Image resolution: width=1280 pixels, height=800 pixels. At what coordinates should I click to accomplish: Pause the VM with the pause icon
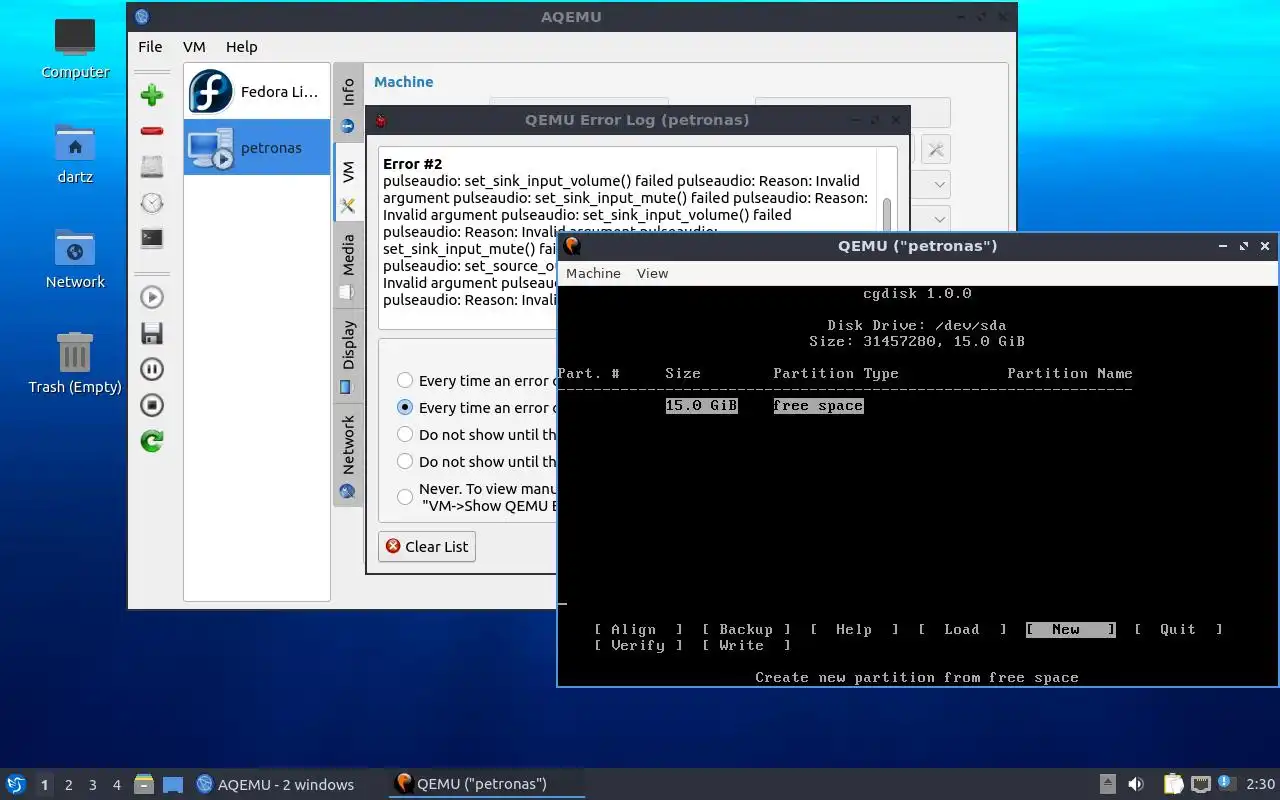click(152, 369)
